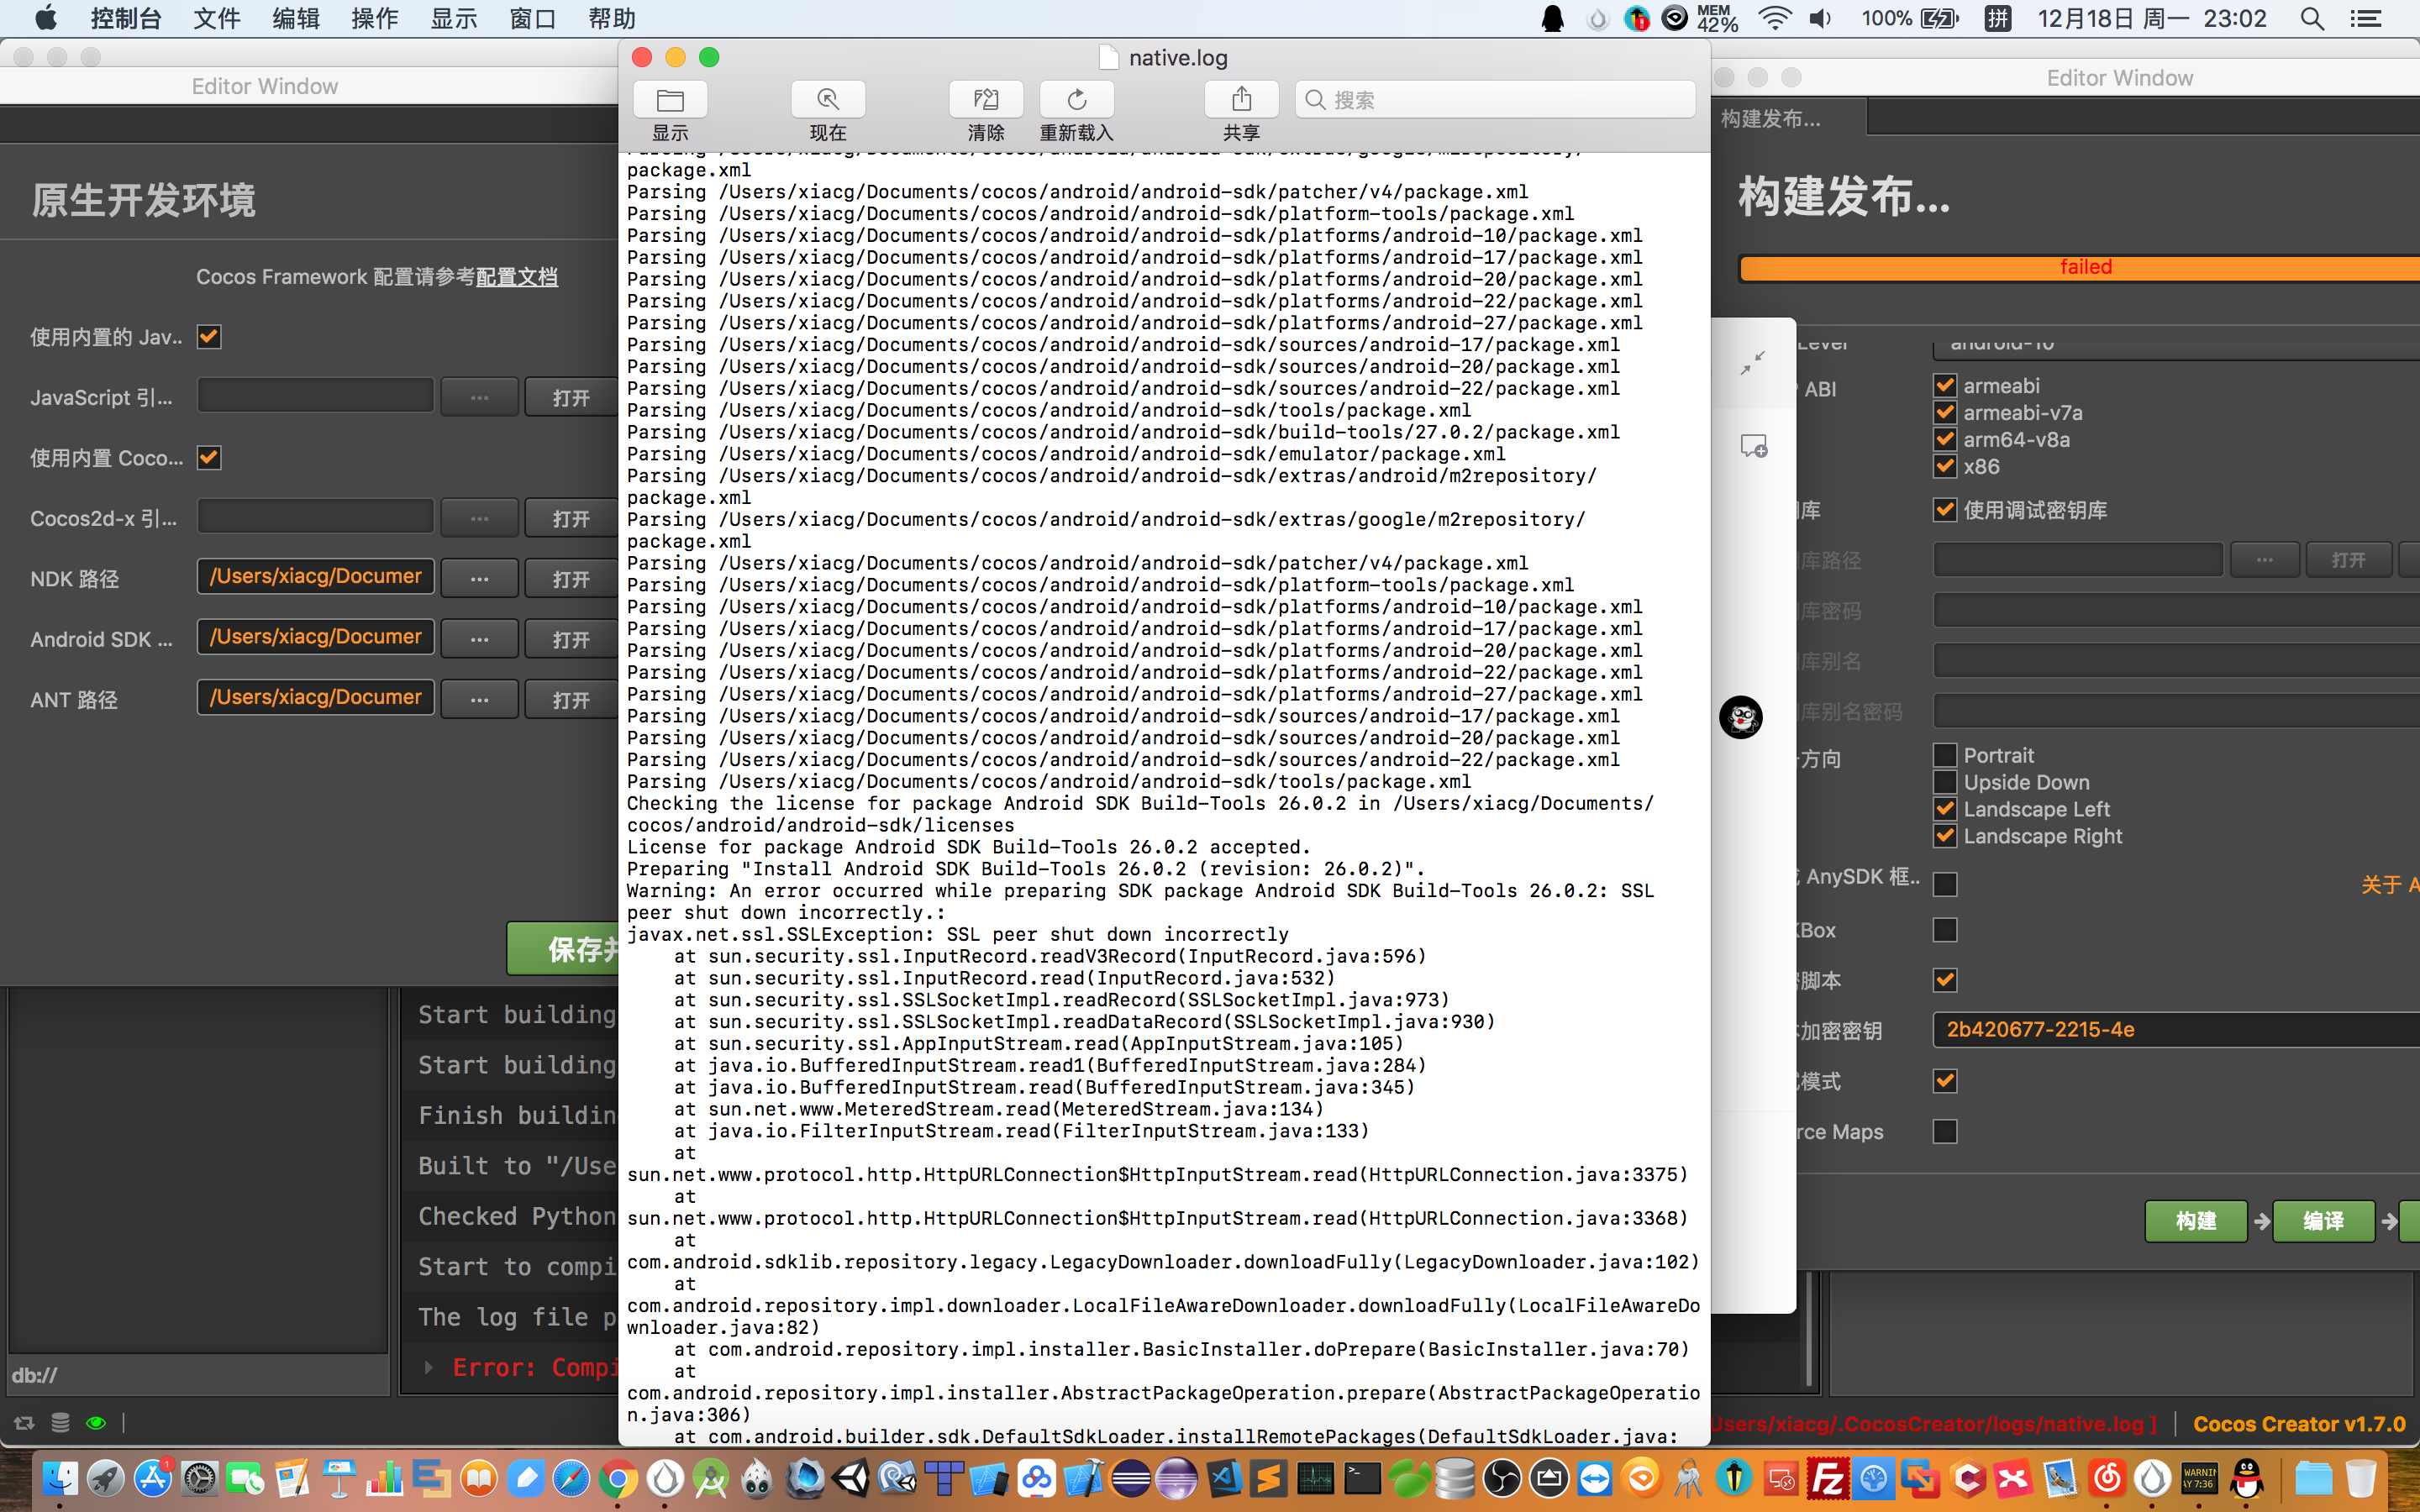Enable Portrait orientation checkbox
2420x1512 pixels.
[x=1944, y=755]
